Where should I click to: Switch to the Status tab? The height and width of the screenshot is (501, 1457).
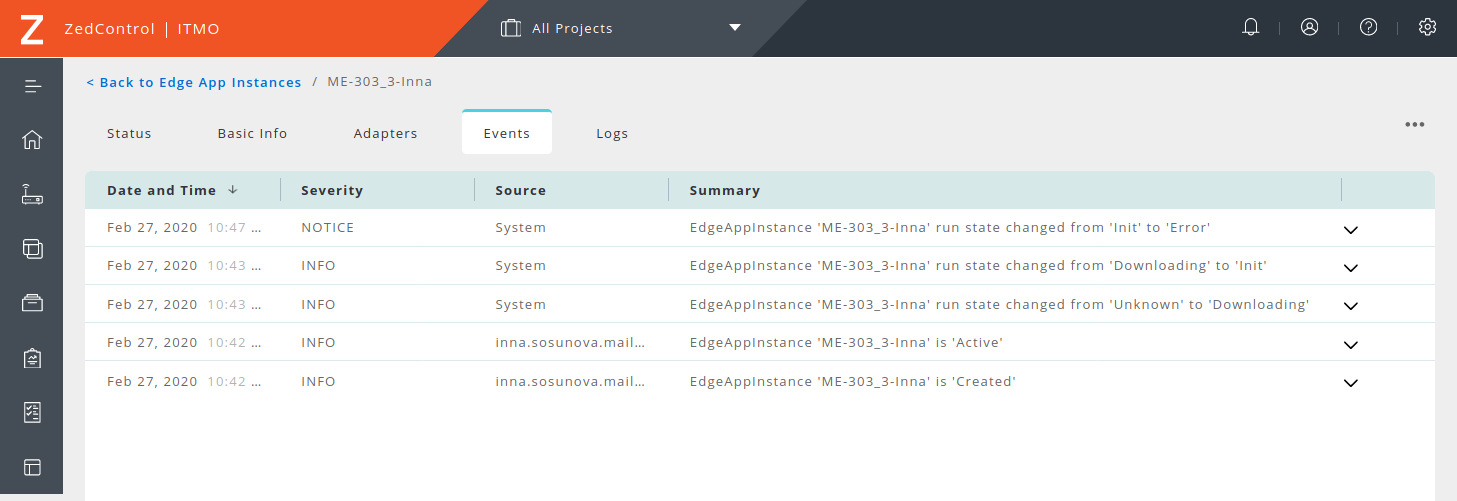click(129, 134)
